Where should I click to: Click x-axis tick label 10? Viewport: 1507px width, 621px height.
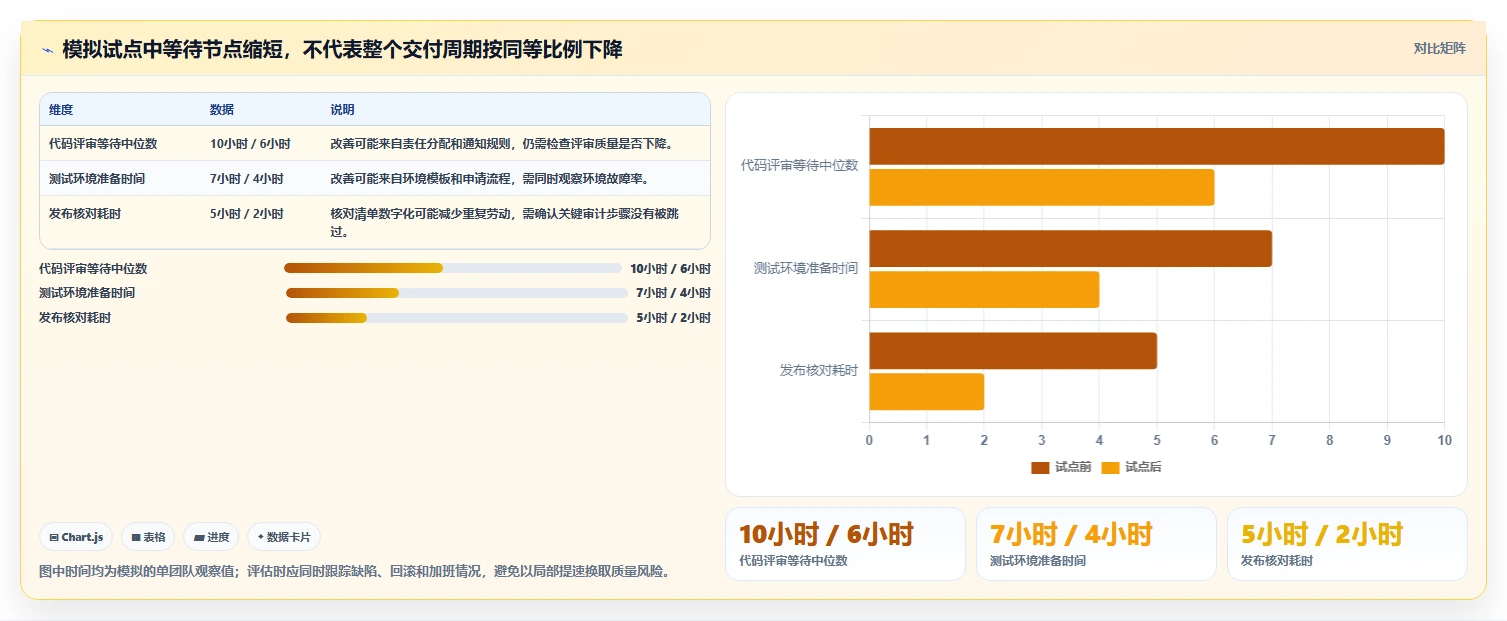(1444, 440)
